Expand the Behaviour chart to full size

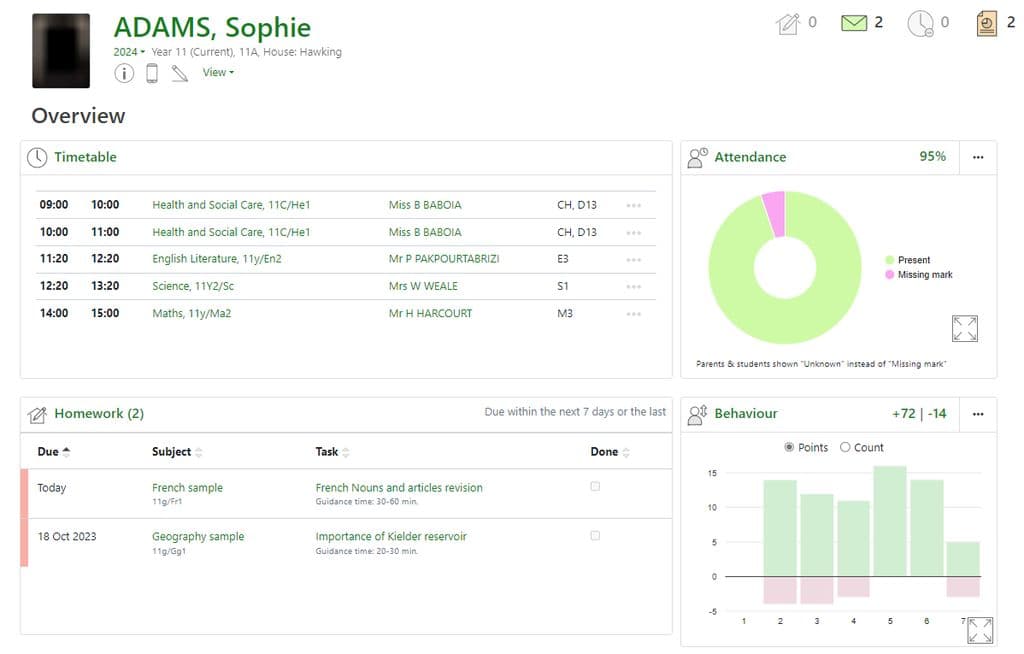[x=980, y=629]
